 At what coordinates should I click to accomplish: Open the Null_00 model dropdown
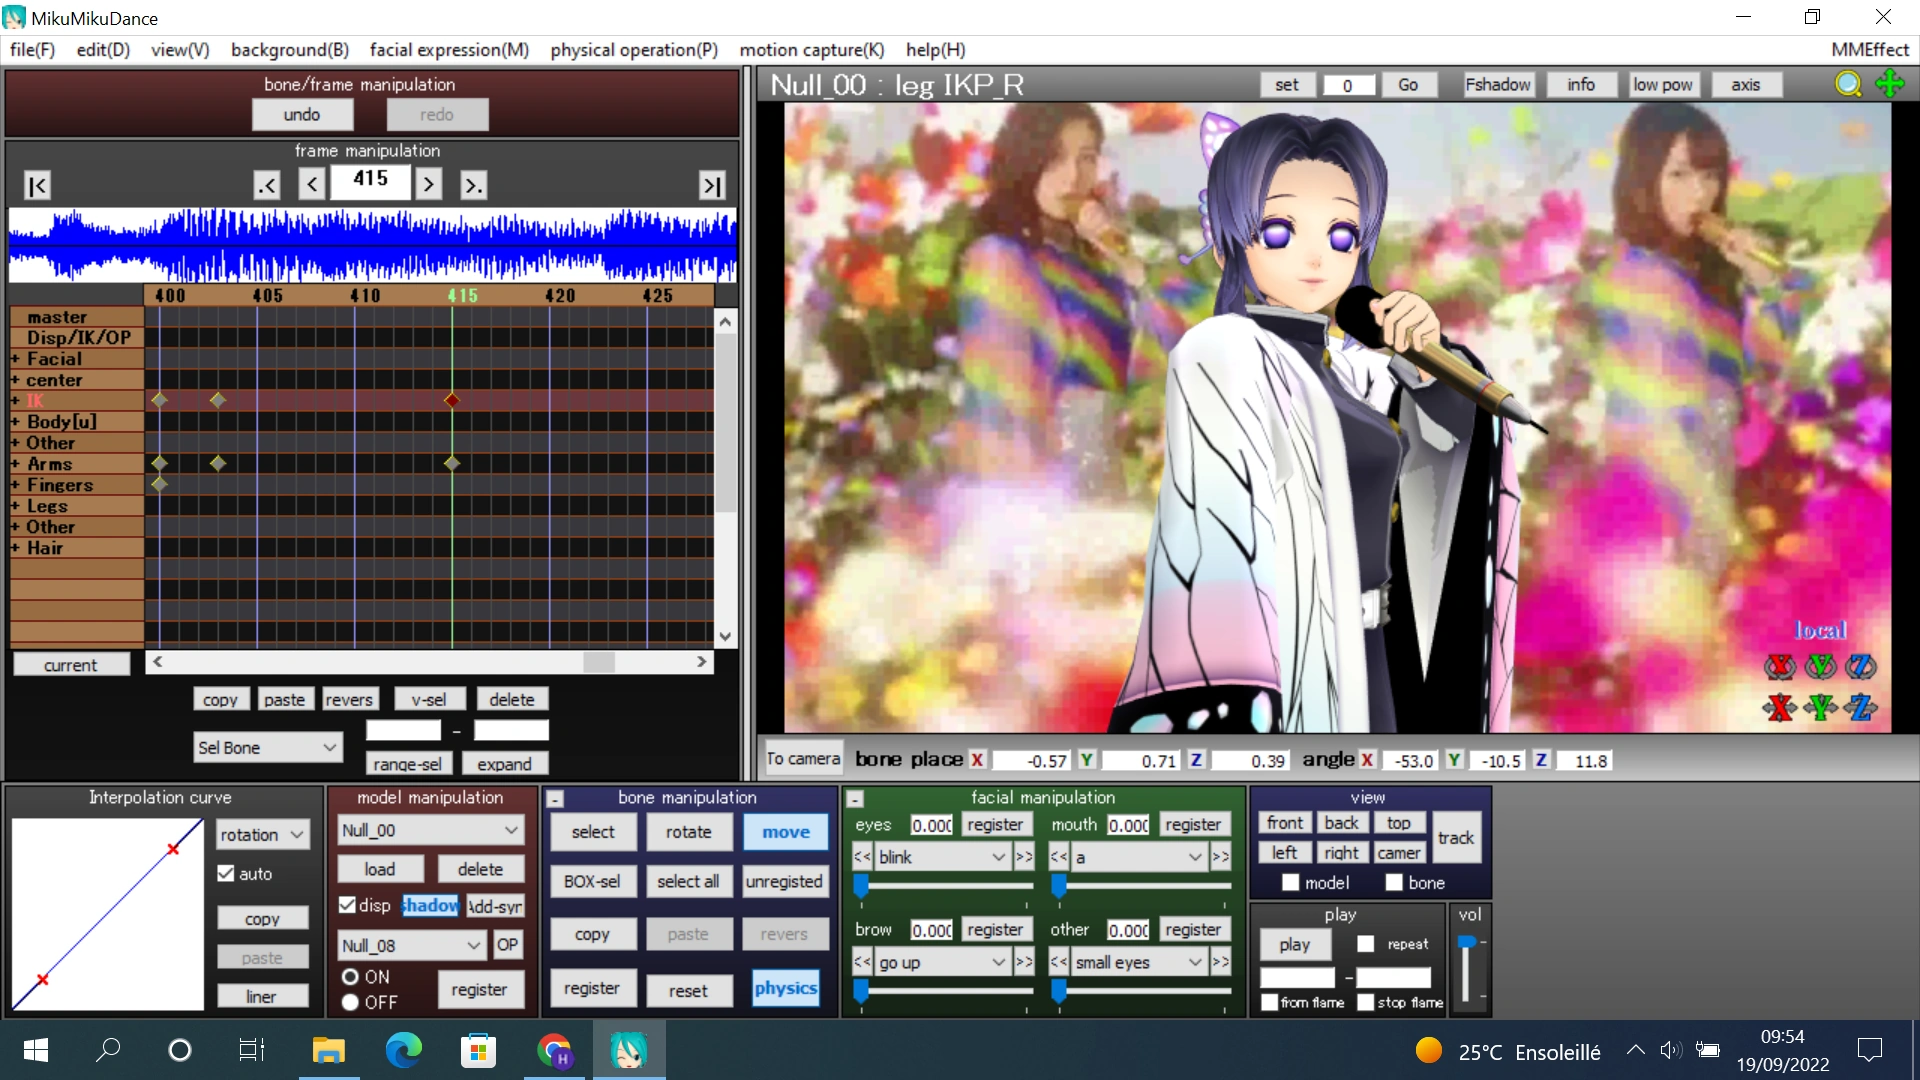[x=430, y=831]
